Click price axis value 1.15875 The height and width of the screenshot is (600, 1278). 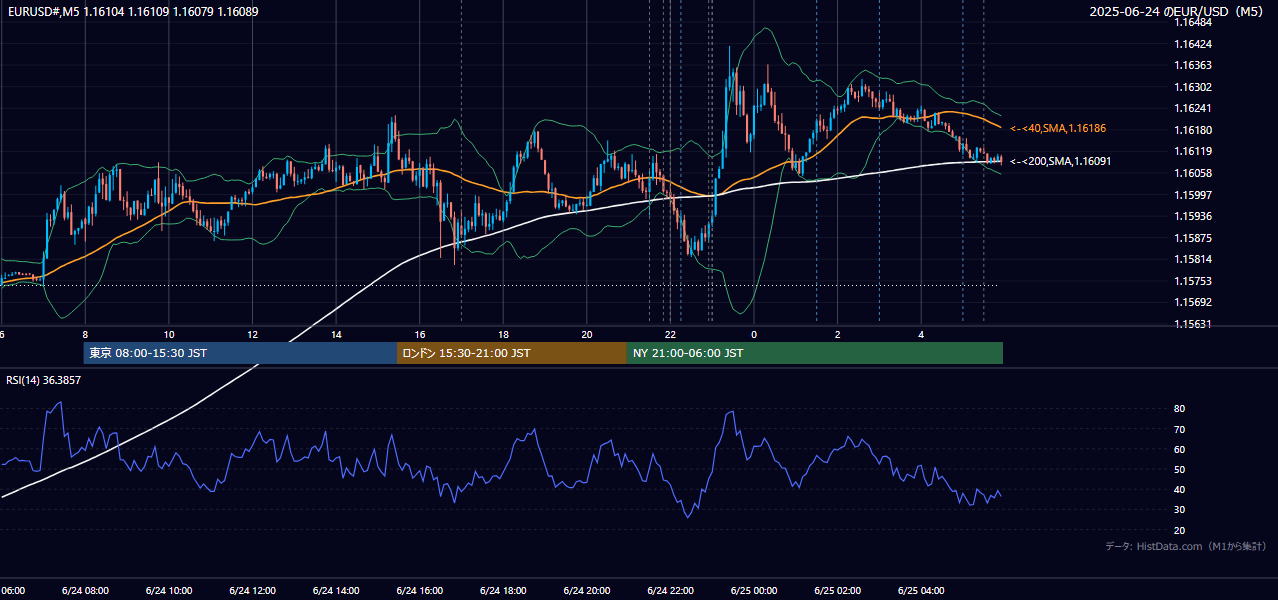click(1193, 238)
